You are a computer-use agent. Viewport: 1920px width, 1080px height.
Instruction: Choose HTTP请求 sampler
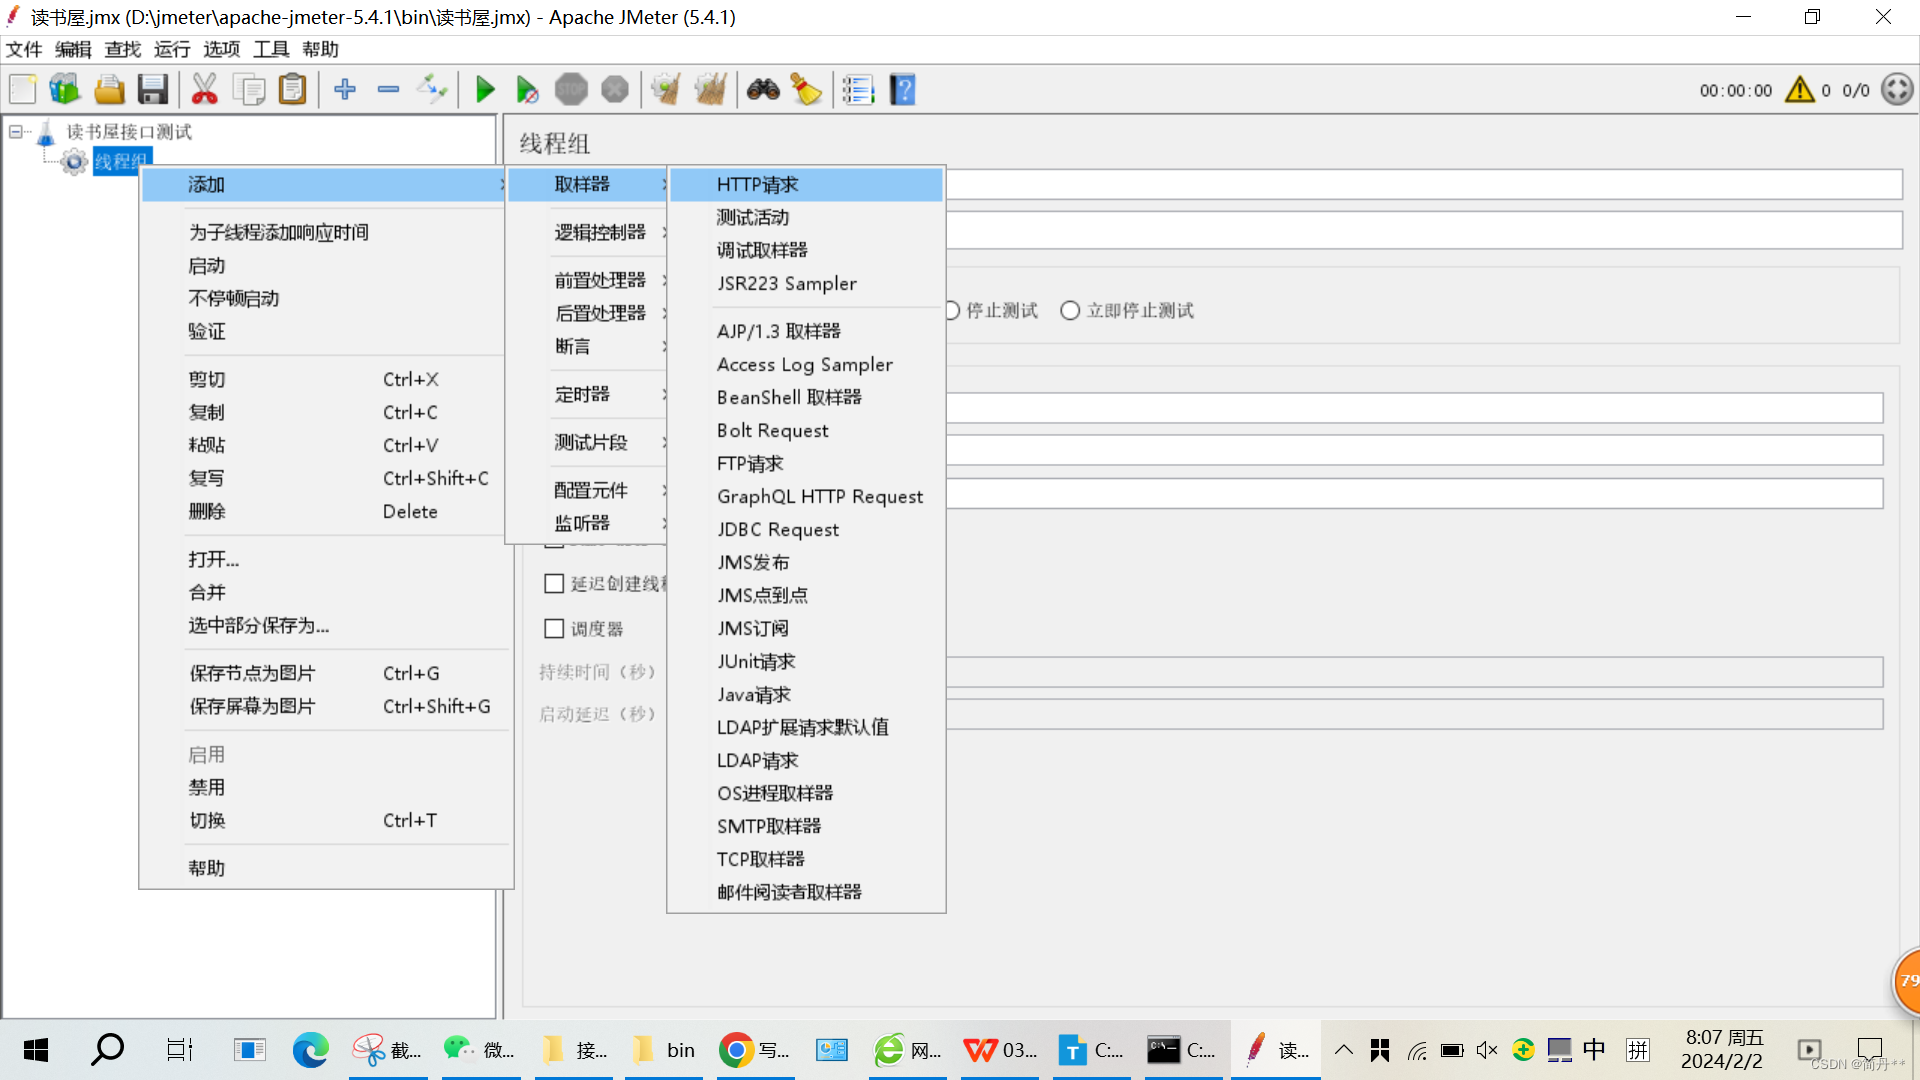click(806, 185)
